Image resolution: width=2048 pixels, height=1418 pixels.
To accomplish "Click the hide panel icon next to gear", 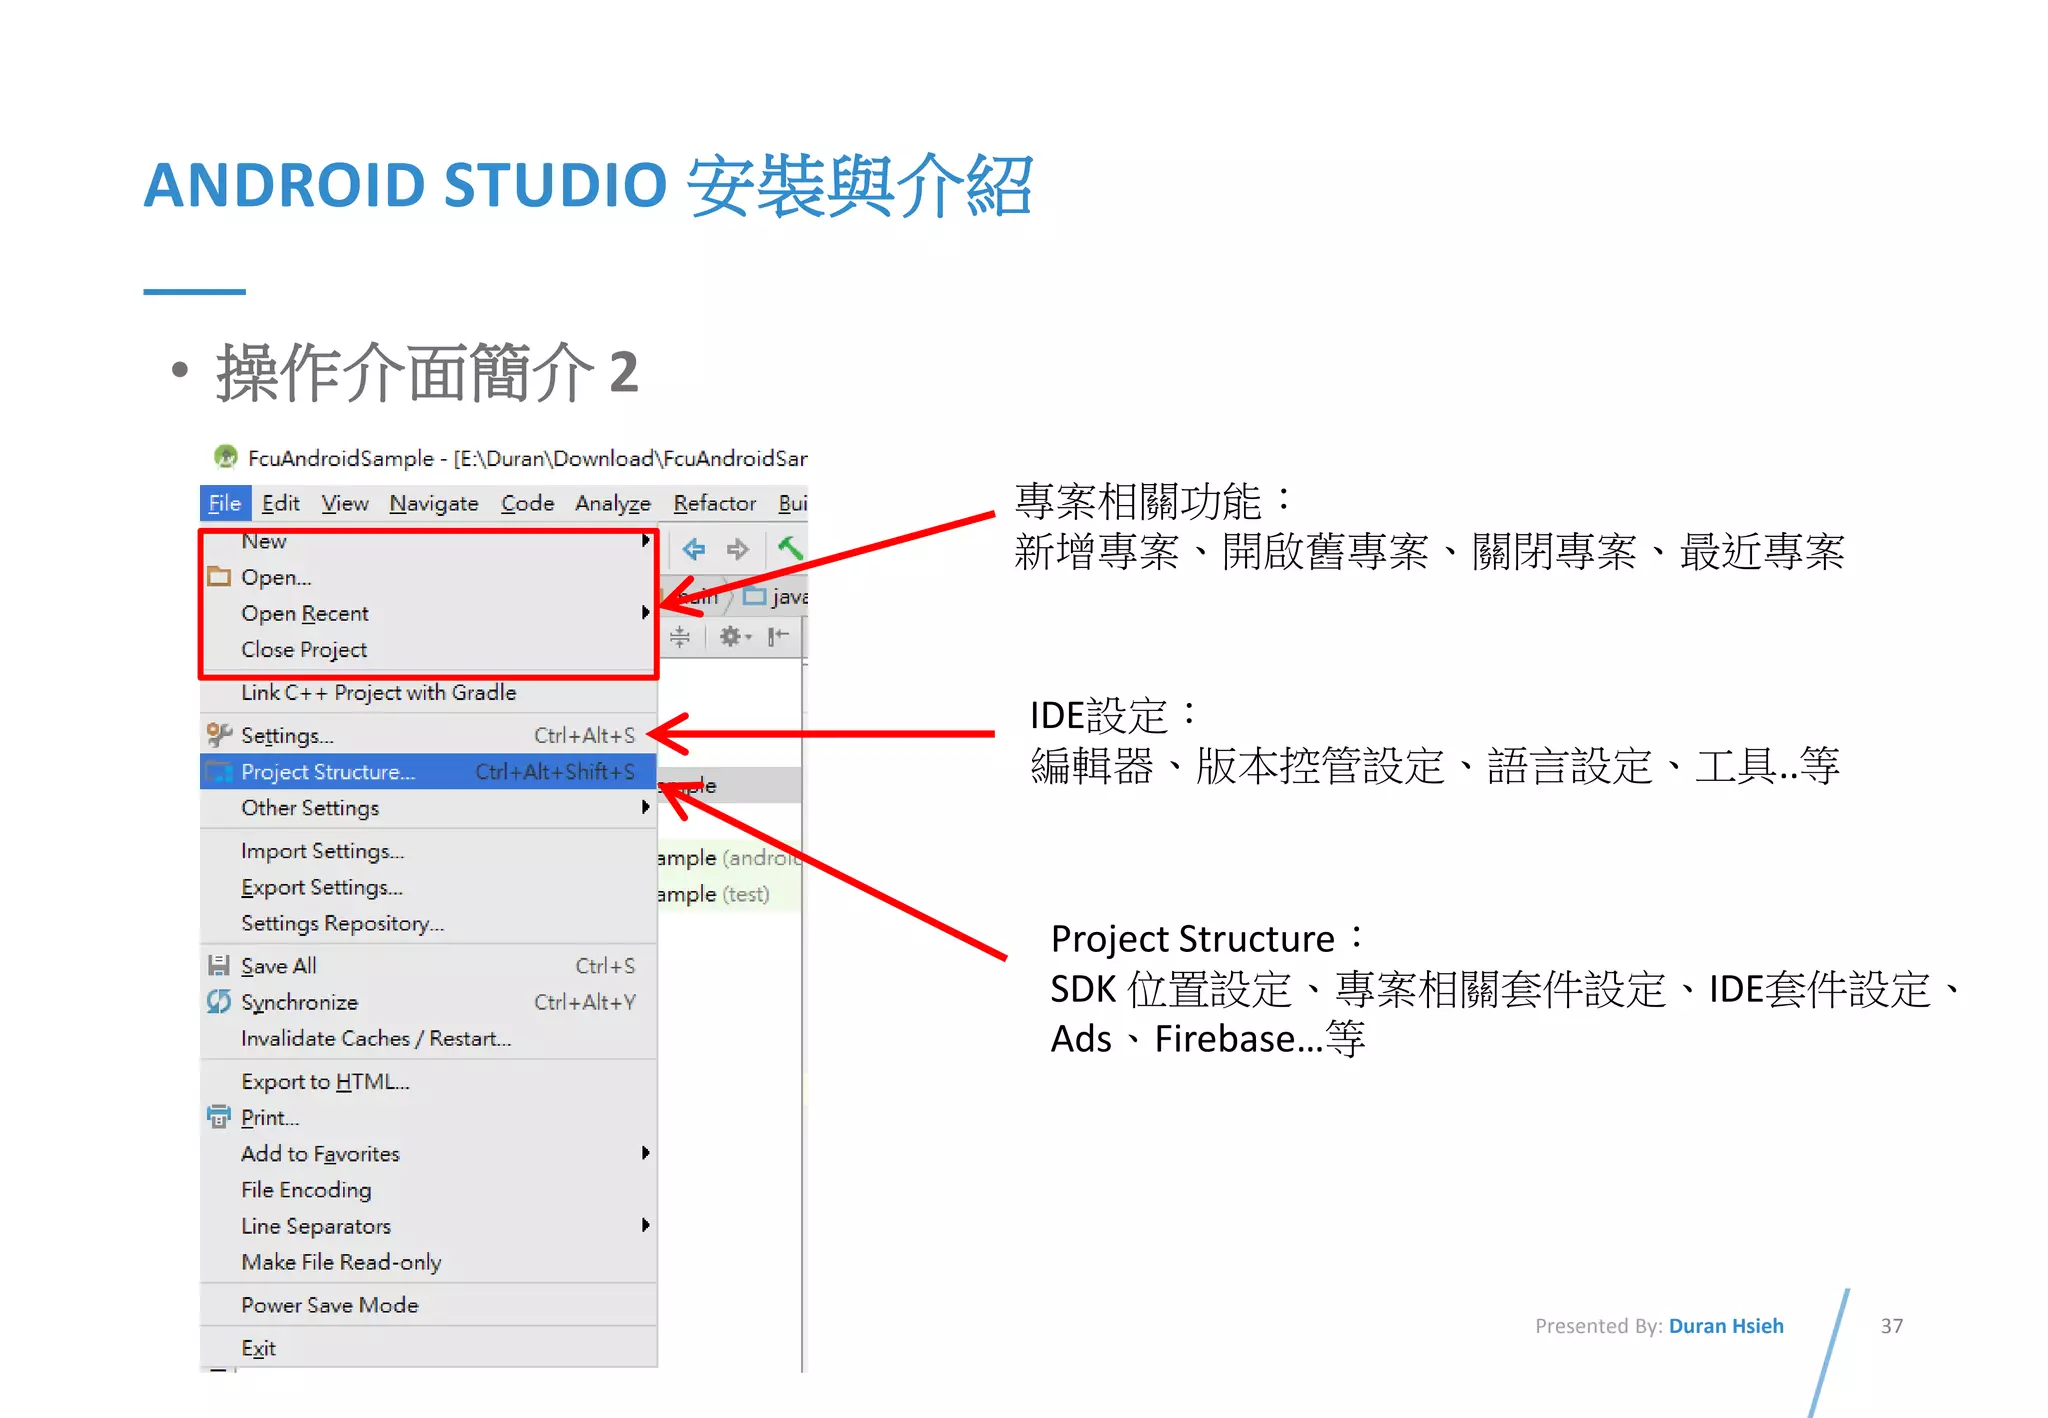I will point(778,636).
